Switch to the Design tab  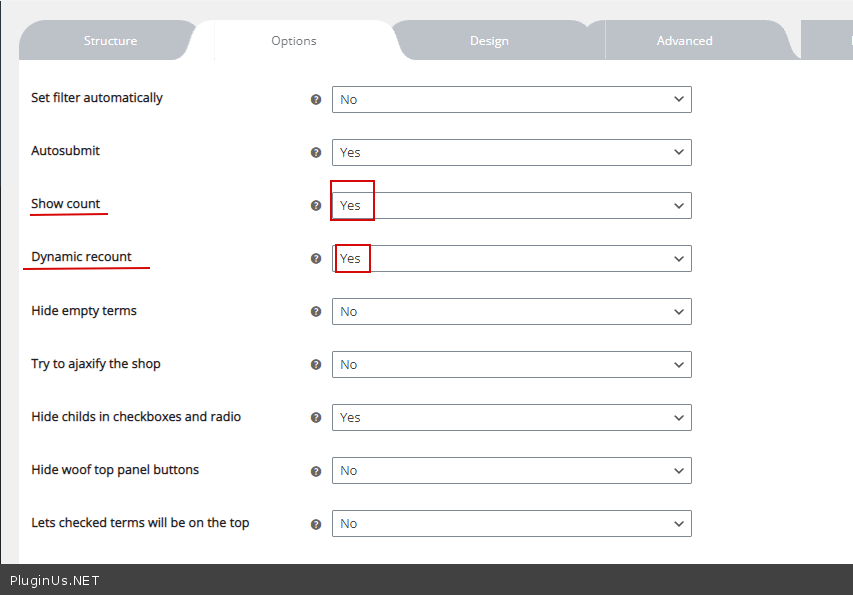[x=489, y=41]
